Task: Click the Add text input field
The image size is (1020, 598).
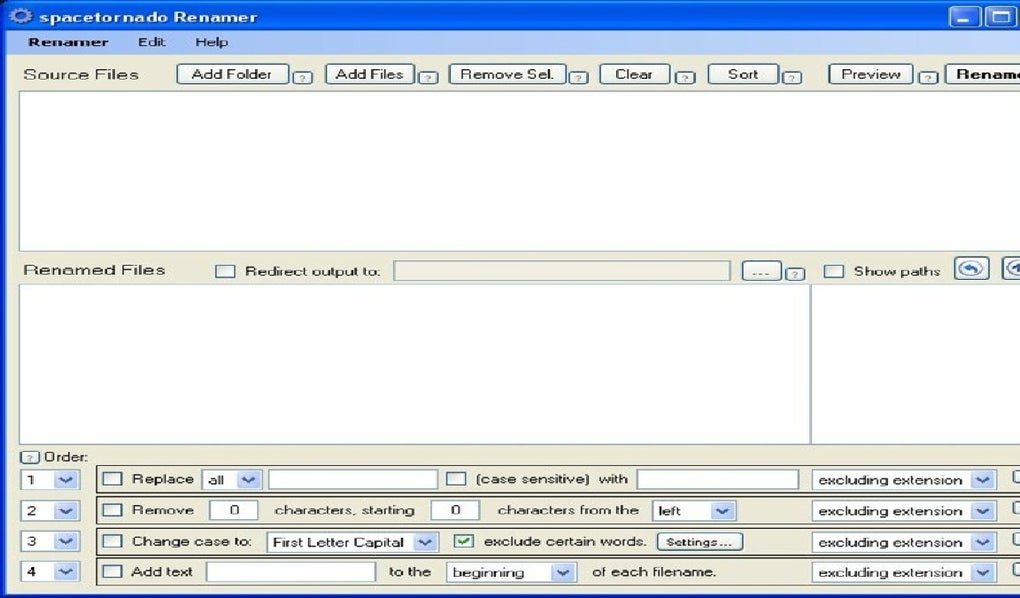Action: pos(291,572)
